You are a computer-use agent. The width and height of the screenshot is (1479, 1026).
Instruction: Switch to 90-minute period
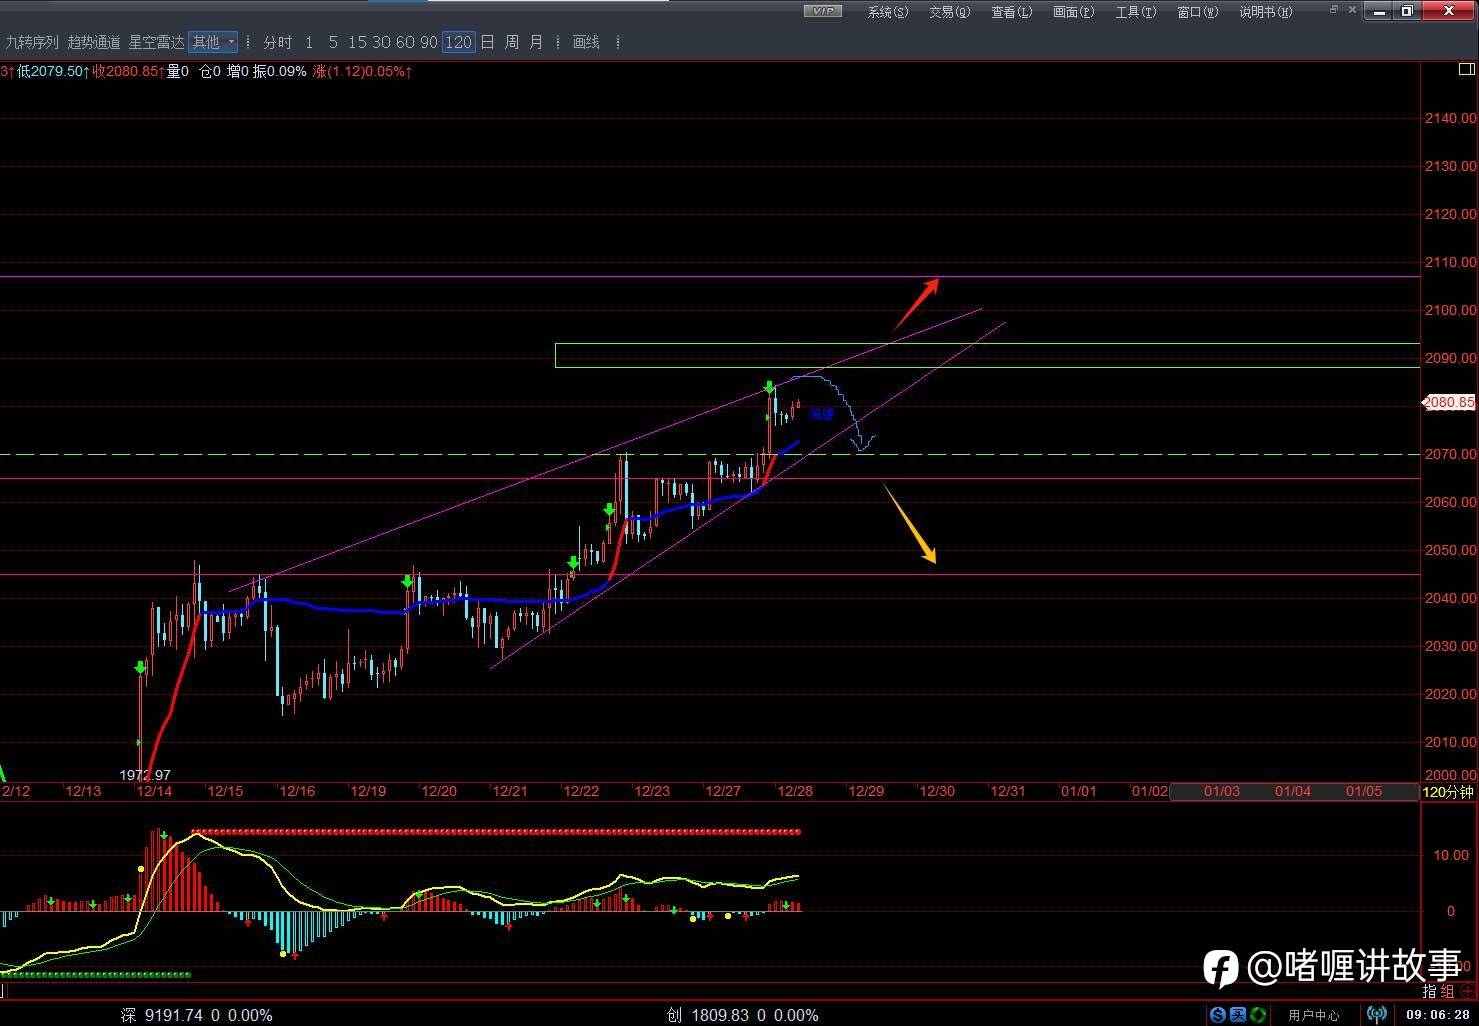(429, 42)
